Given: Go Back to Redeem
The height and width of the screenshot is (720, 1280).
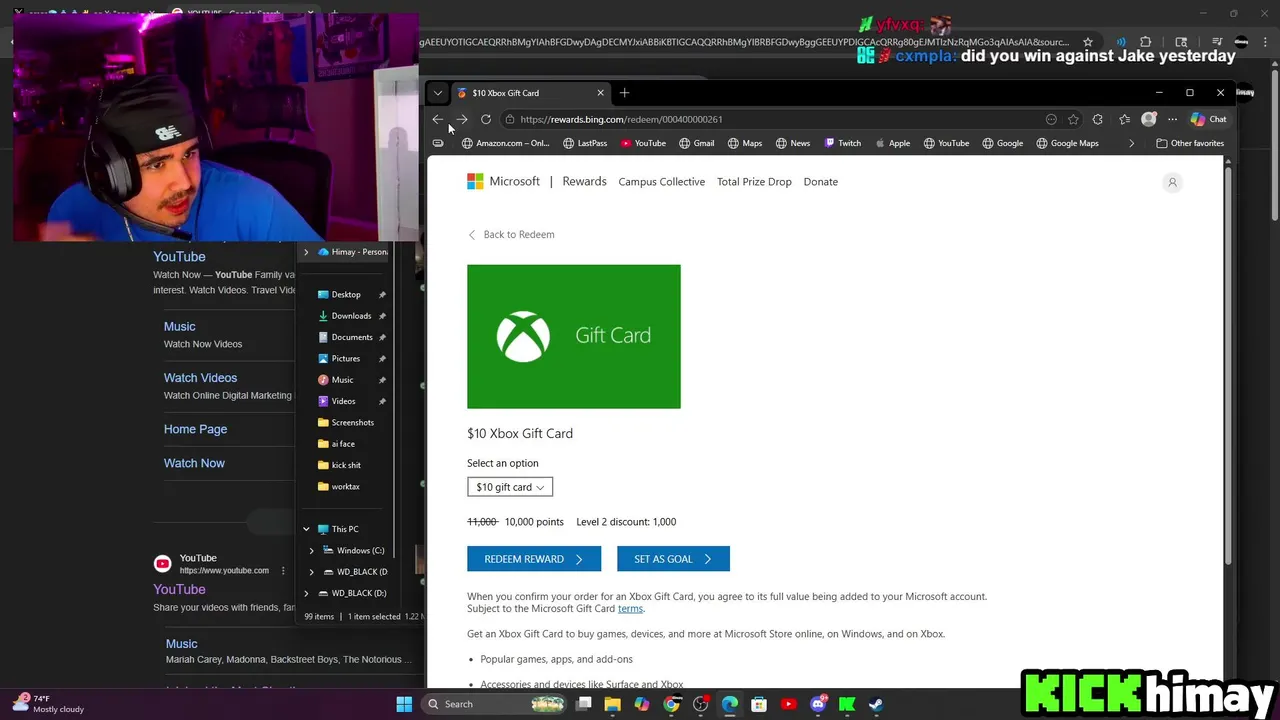Looking at the screenshot, I should click(511, 234).
